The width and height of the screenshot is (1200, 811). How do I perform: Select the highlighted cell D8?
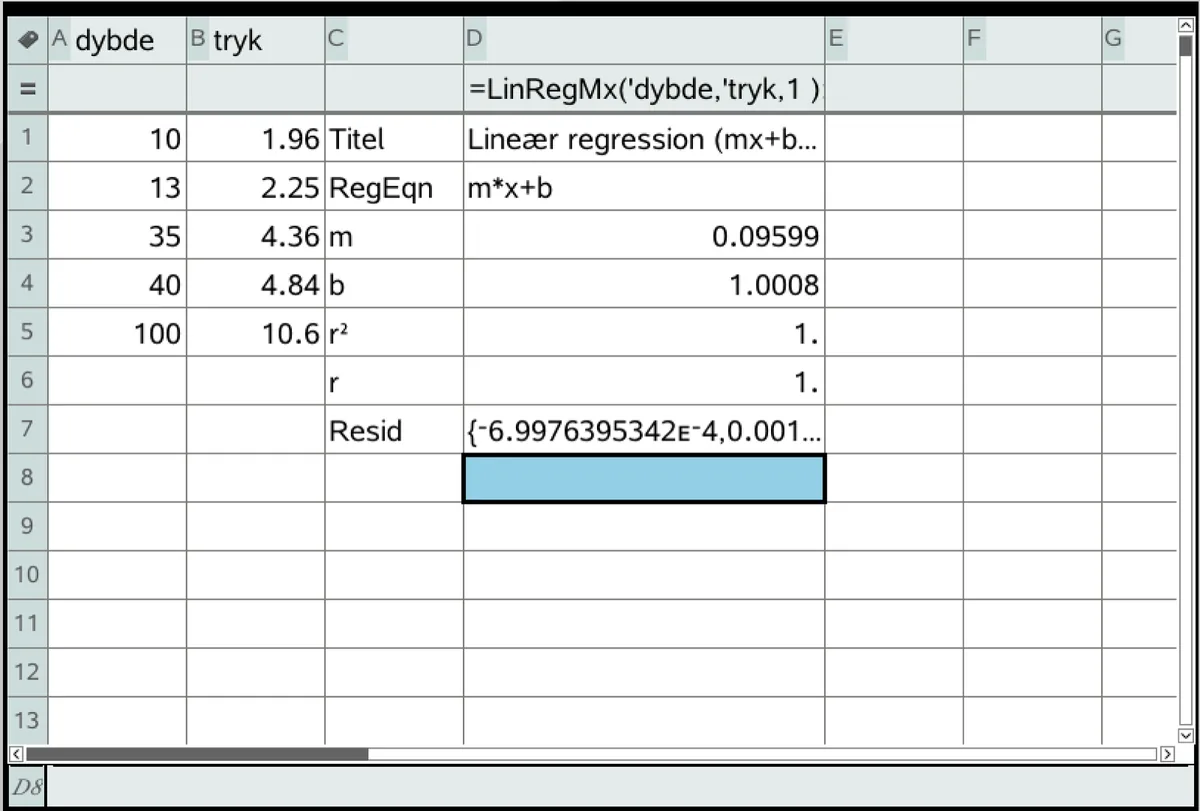pyautogui.click(x=644, y=478)
